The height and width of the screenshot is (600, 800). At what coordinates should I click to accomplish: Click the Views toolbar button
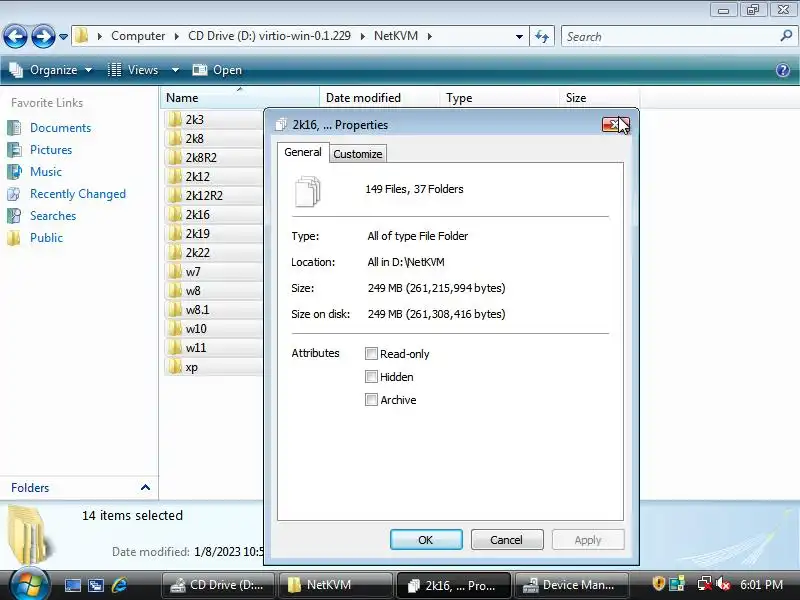pyautogui.click(x=134, y=70)
